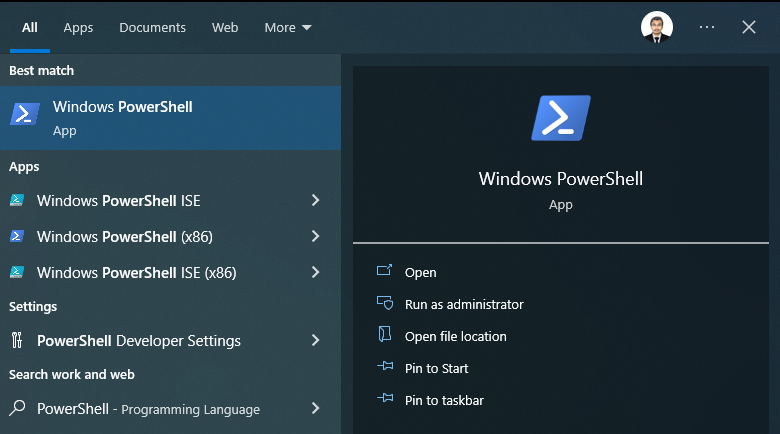Select the All search tab
780x434 pixels.
click(x=30, y=27)
